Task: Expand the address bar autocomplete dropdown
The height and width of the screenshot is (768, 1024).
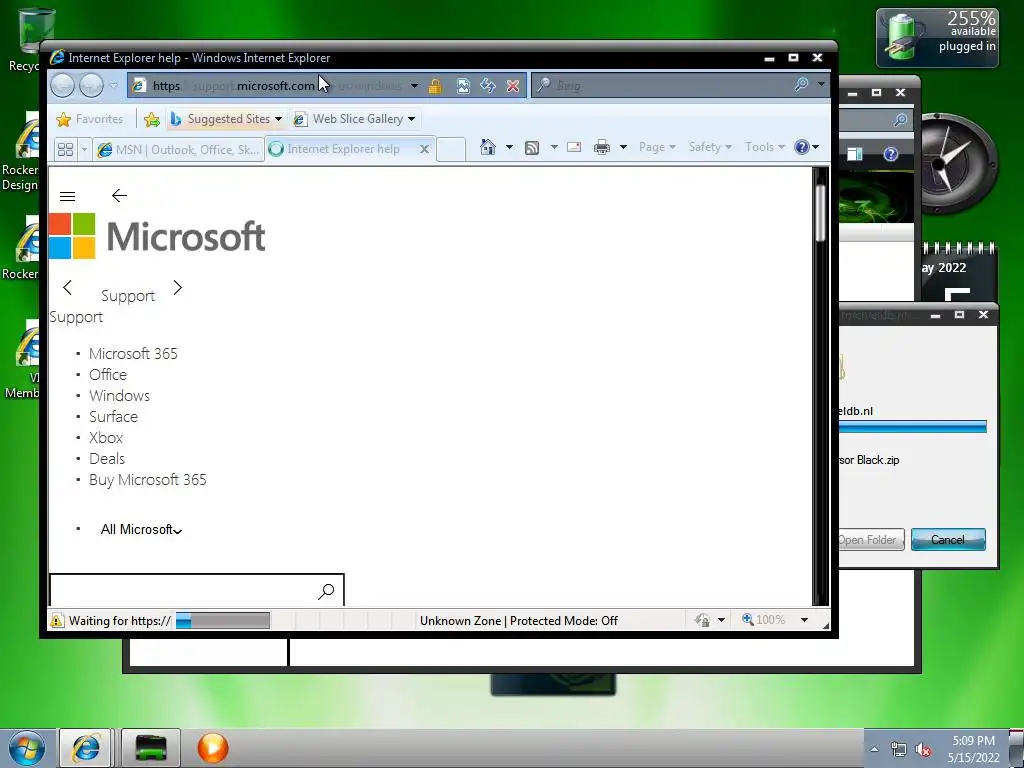Action: click(414, 86)
